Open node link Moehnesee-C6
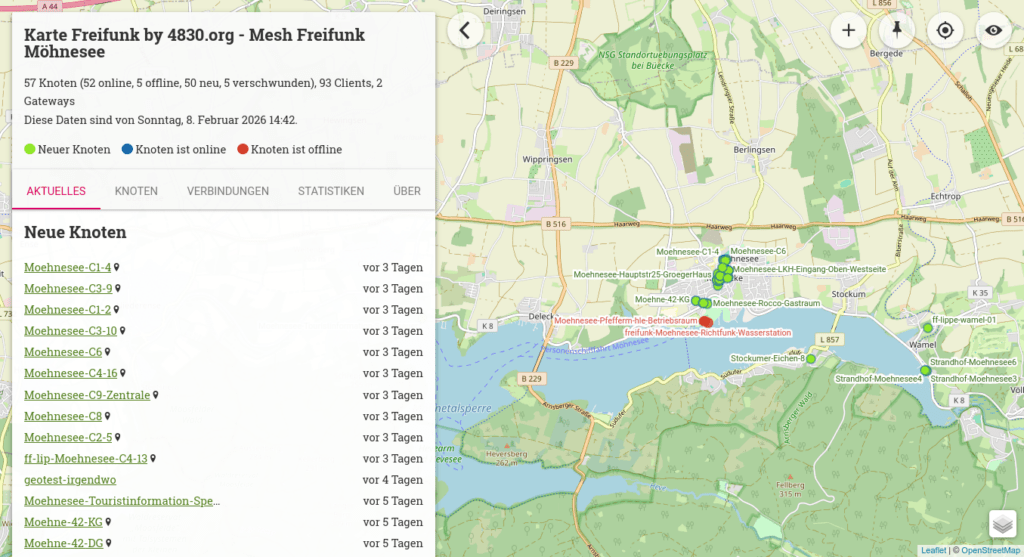Viewport: 1024px width, 557px height. coord(63,352)
